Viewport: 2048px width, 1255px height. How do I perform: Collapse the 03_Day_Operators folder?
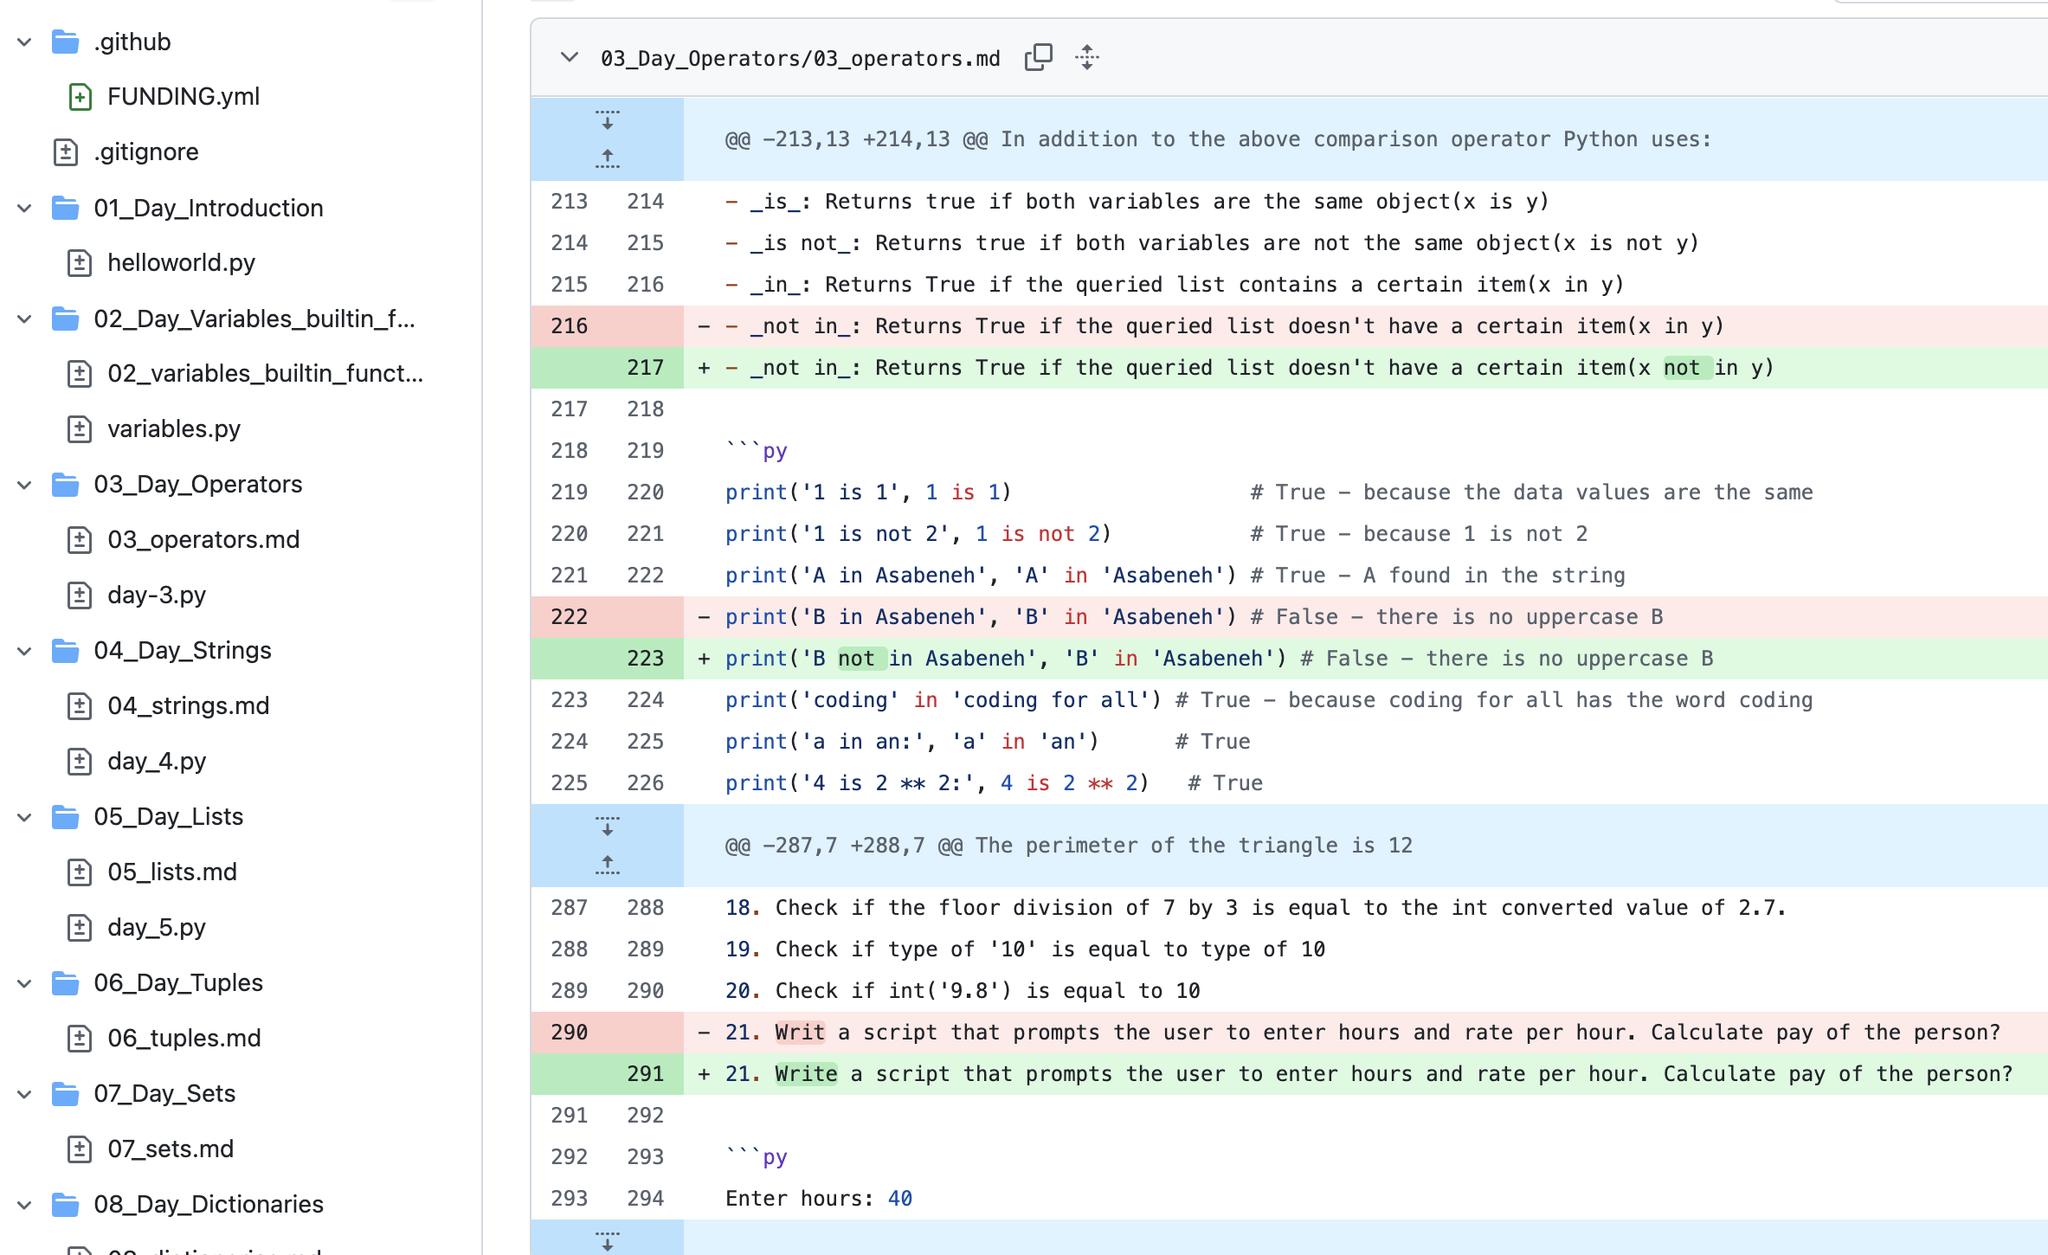click(25, 485)
